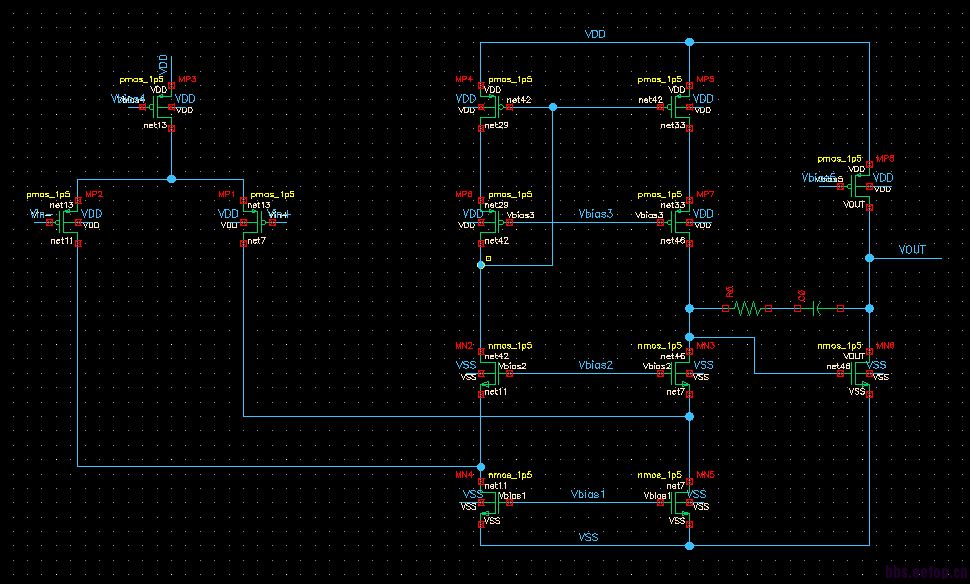Select the MP7 PMOS transistor symbol
Screen dimensions: 970x584
click(677, 221)
